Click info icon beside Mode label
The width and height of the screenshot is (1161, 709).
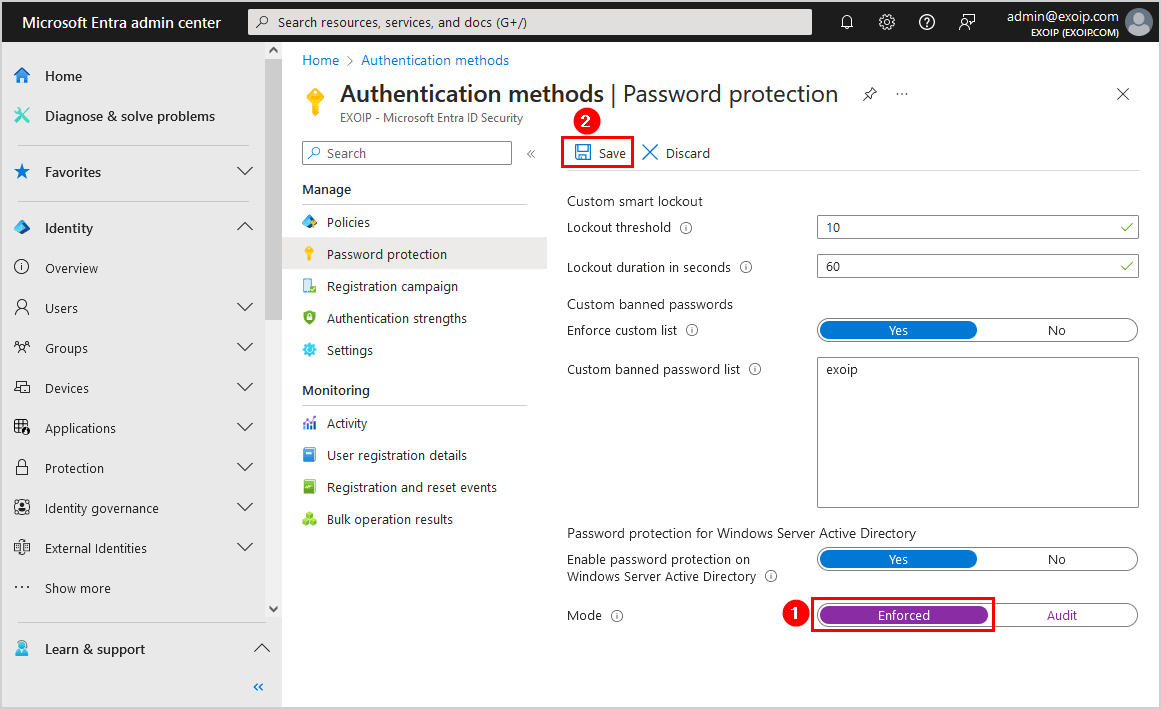pos(617,616)
